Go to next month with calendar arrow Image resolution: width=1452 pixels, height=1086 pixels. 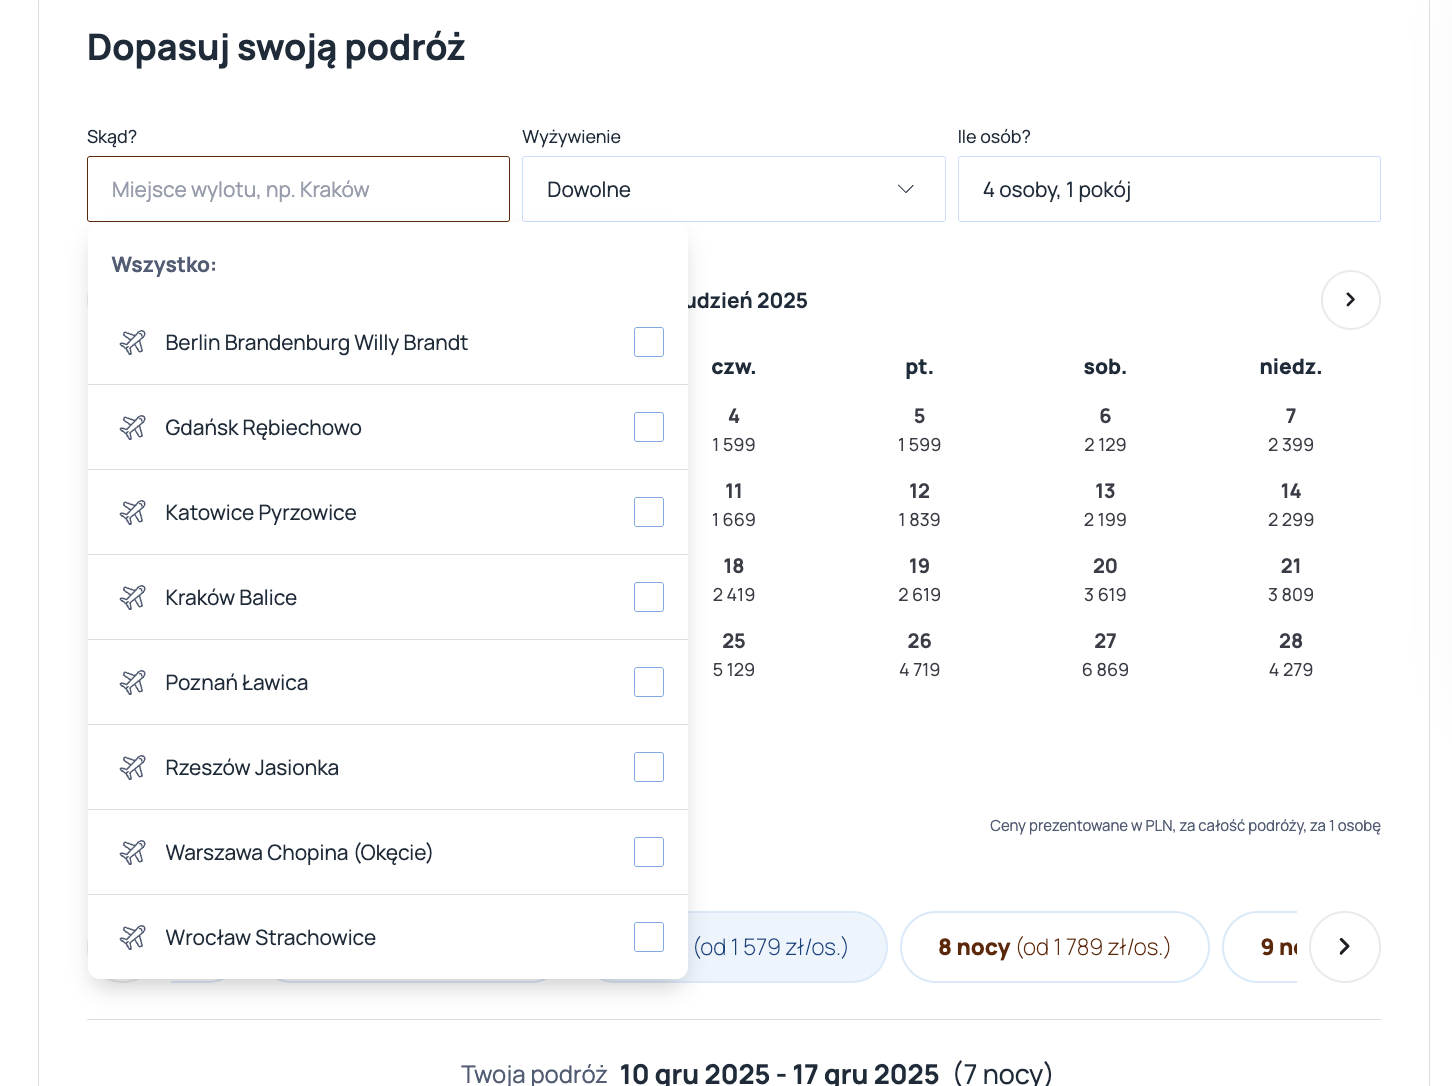click(1351, 300)
